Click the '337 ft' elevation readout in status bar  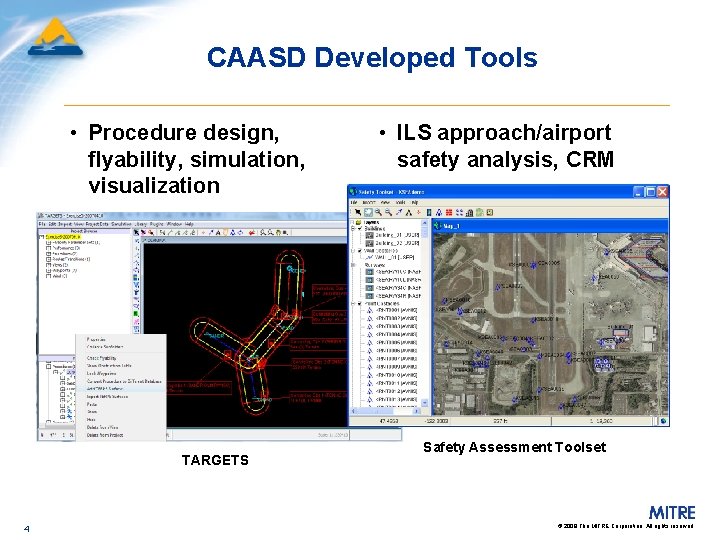point(501,421)
